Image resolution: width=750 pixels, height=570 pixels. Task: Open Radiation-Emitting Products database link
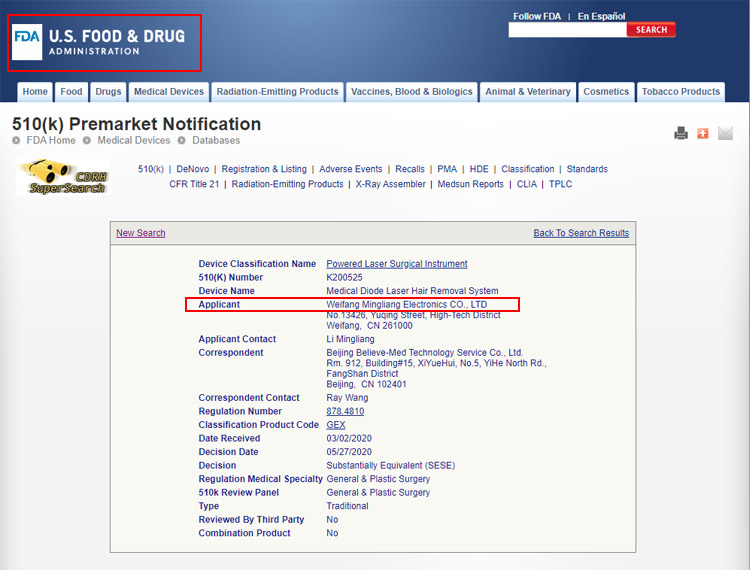click(287, 184)
